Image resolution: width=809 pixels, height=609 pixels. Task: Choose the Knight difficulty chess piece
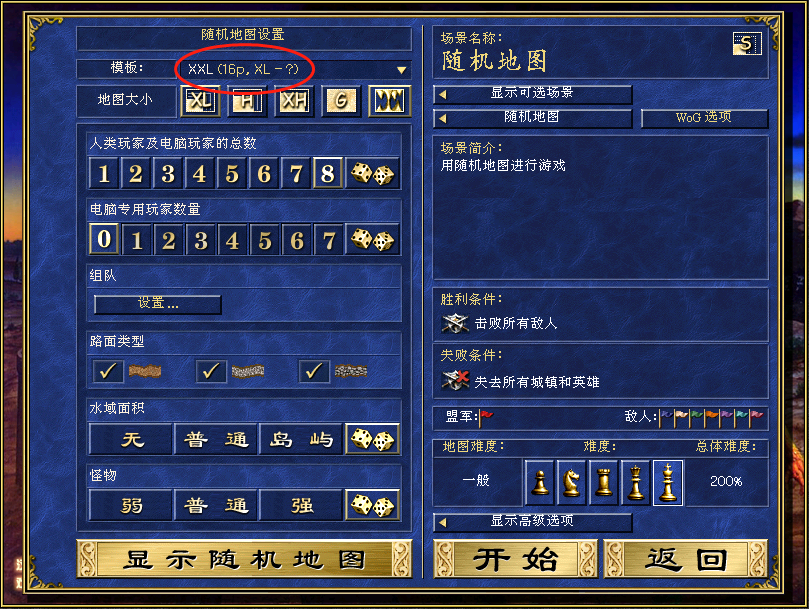571,482
